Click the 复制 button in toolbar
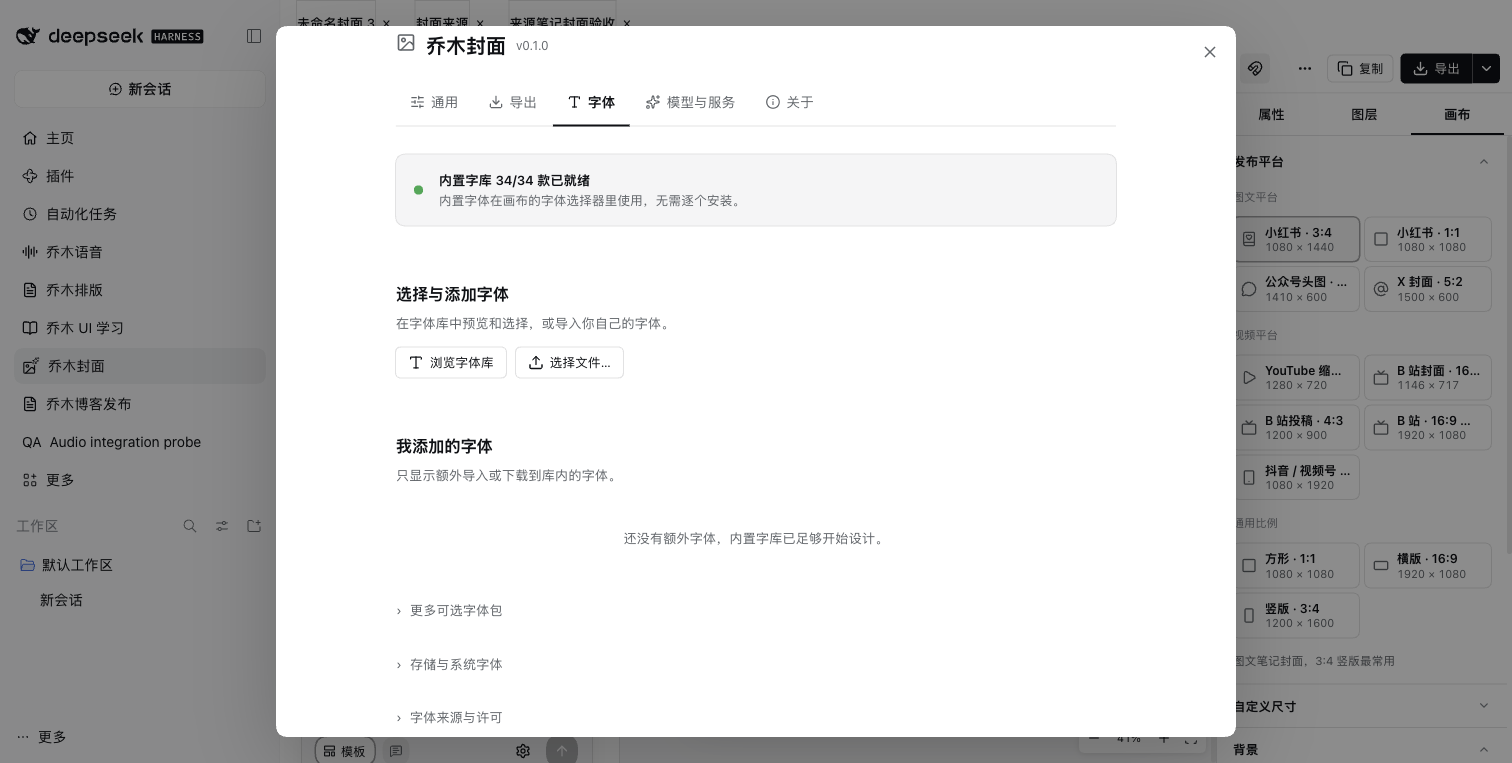The image size is (1512, 763). (x=1359, y=68)
